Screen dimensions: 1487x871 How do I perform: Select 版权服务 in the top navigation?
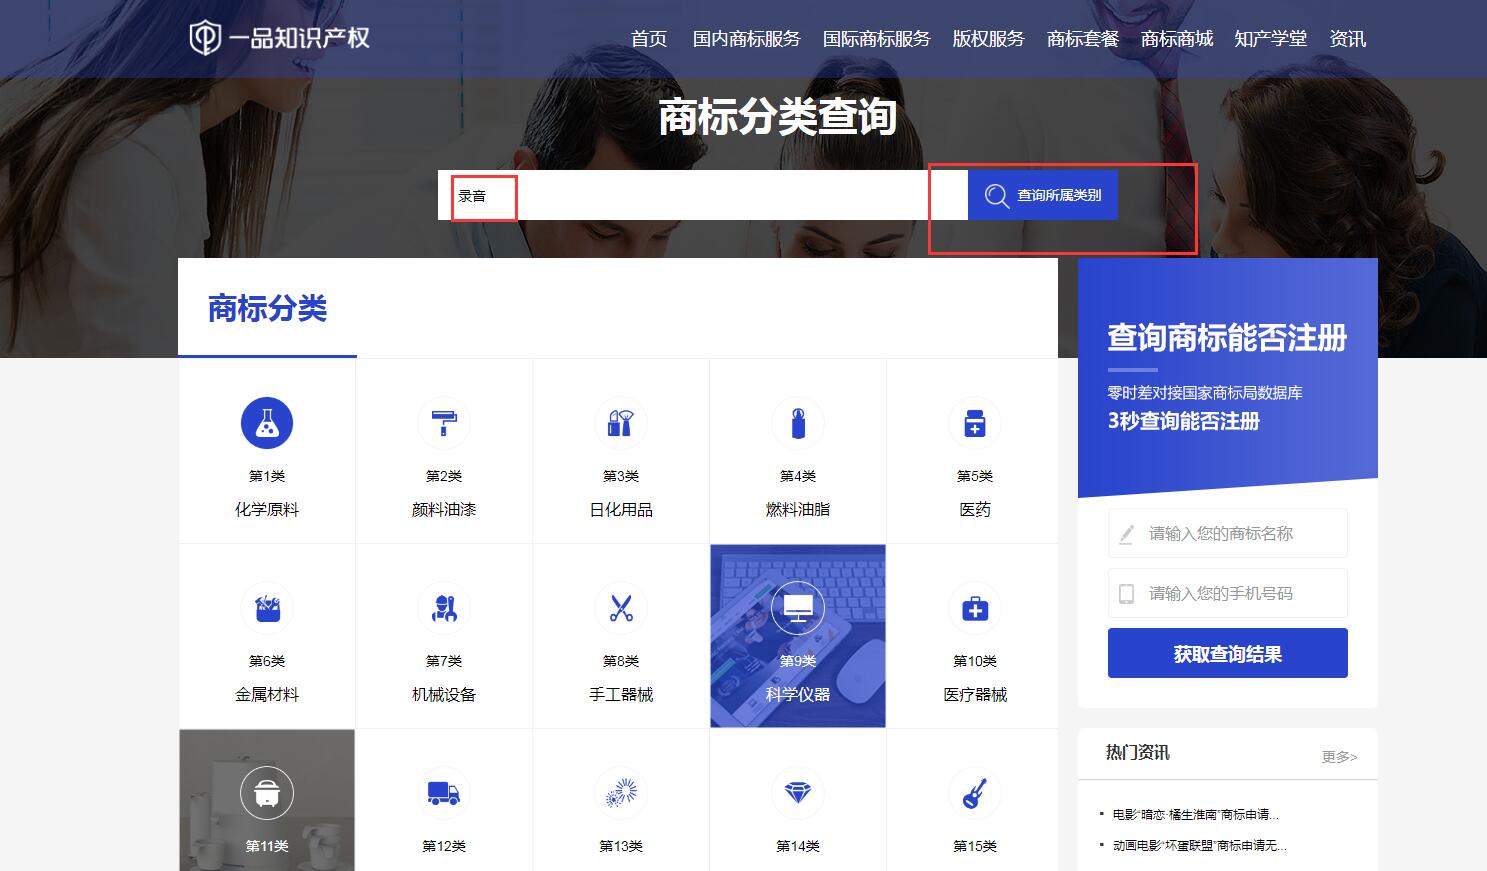tap(989, 39)
